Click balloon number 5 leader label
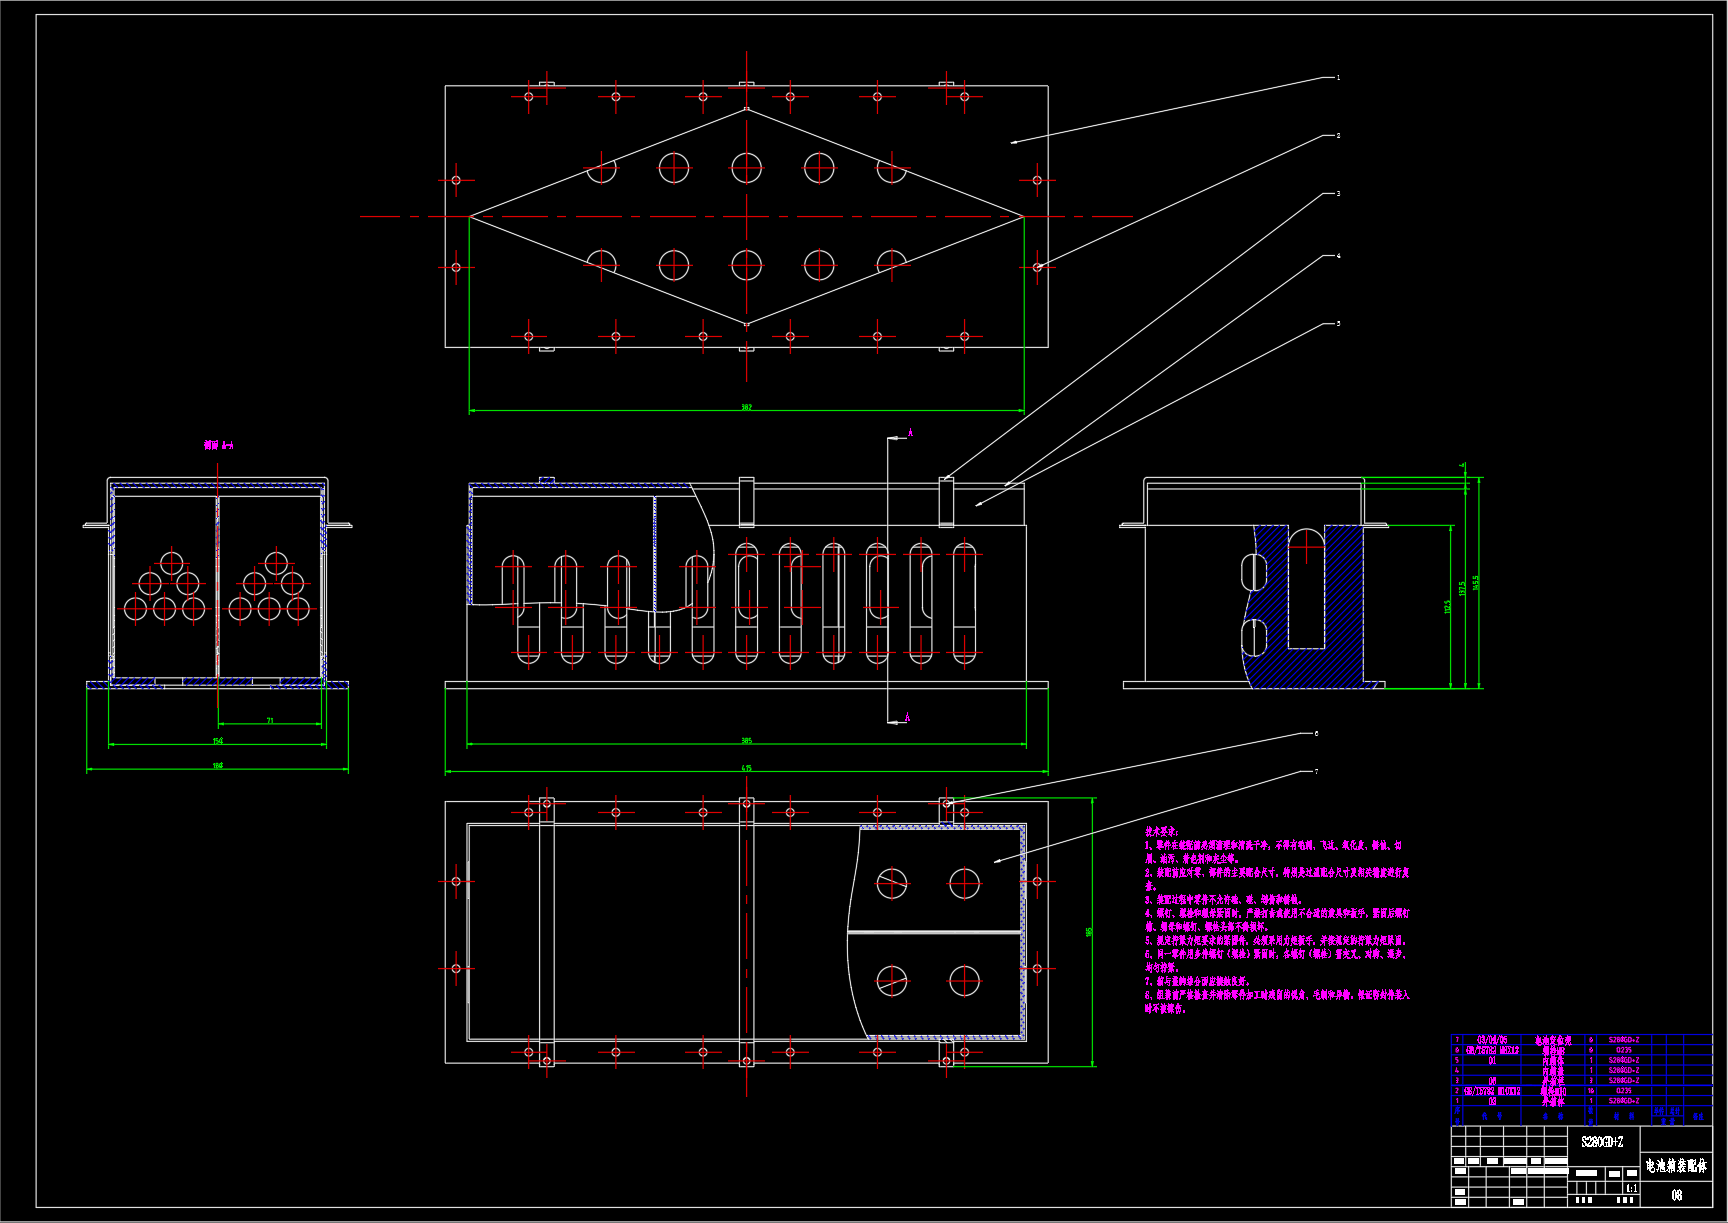The width and height of the screenshot is (1728, 1223). coord(1338,324)
